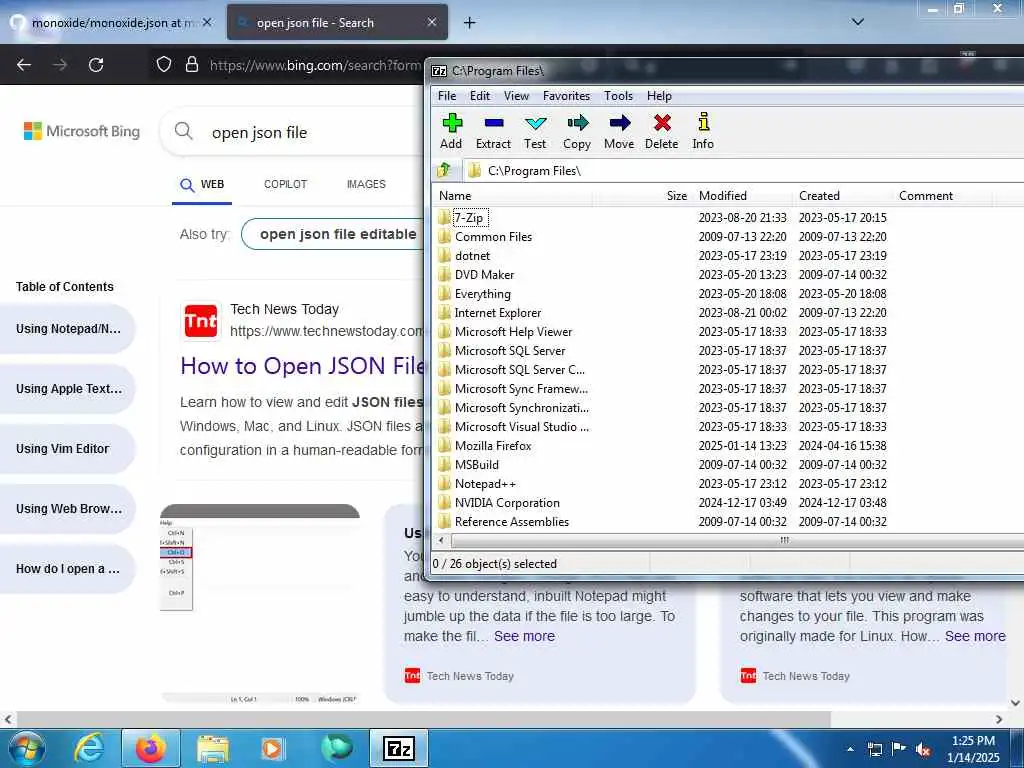Close the open json file Search tab

click(432, 22)
